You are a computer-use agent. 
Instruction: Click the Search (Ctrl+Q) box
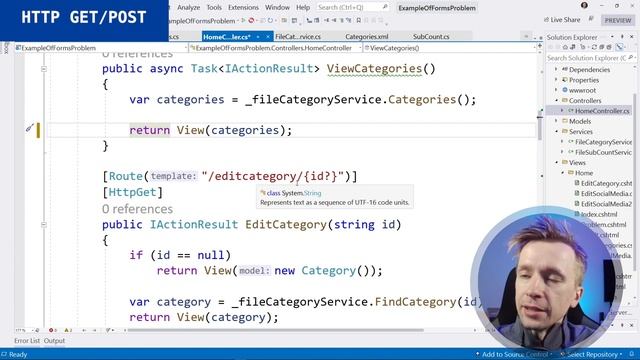(x=353, y=7)
